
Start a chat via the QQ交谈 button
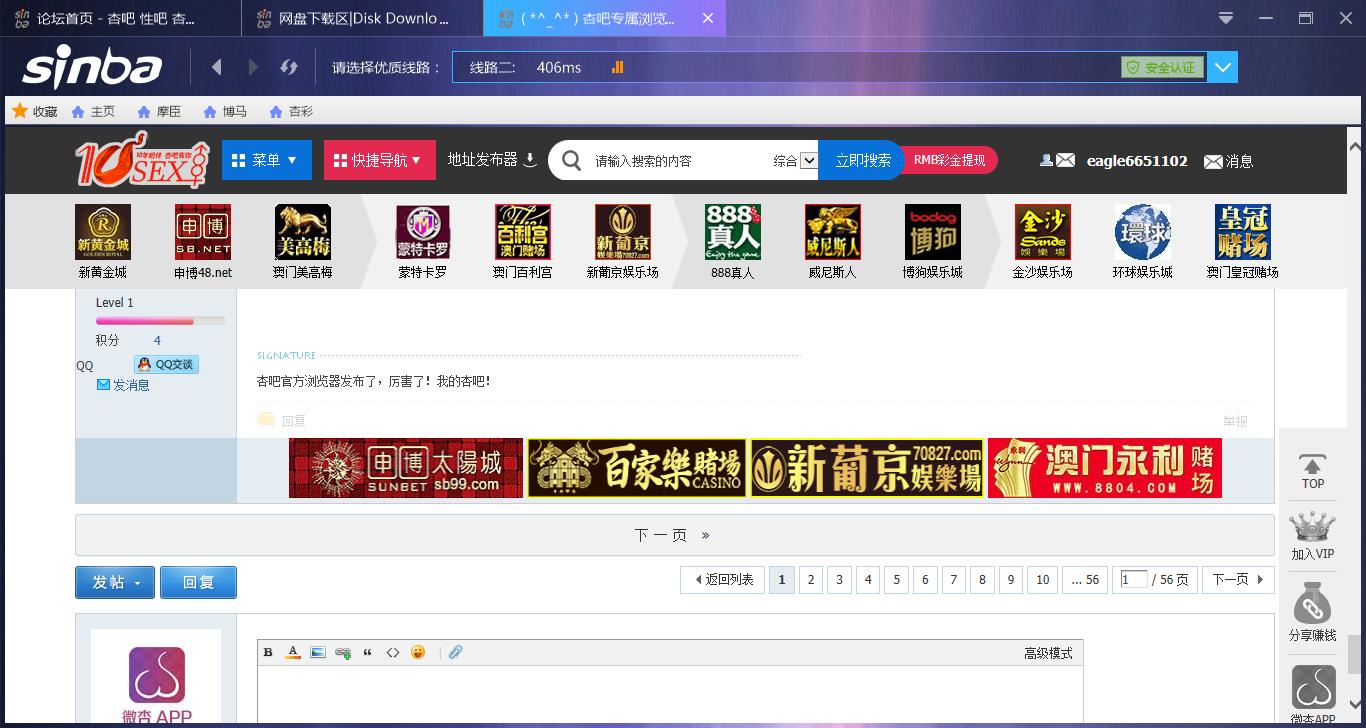[x=166, y=364]
